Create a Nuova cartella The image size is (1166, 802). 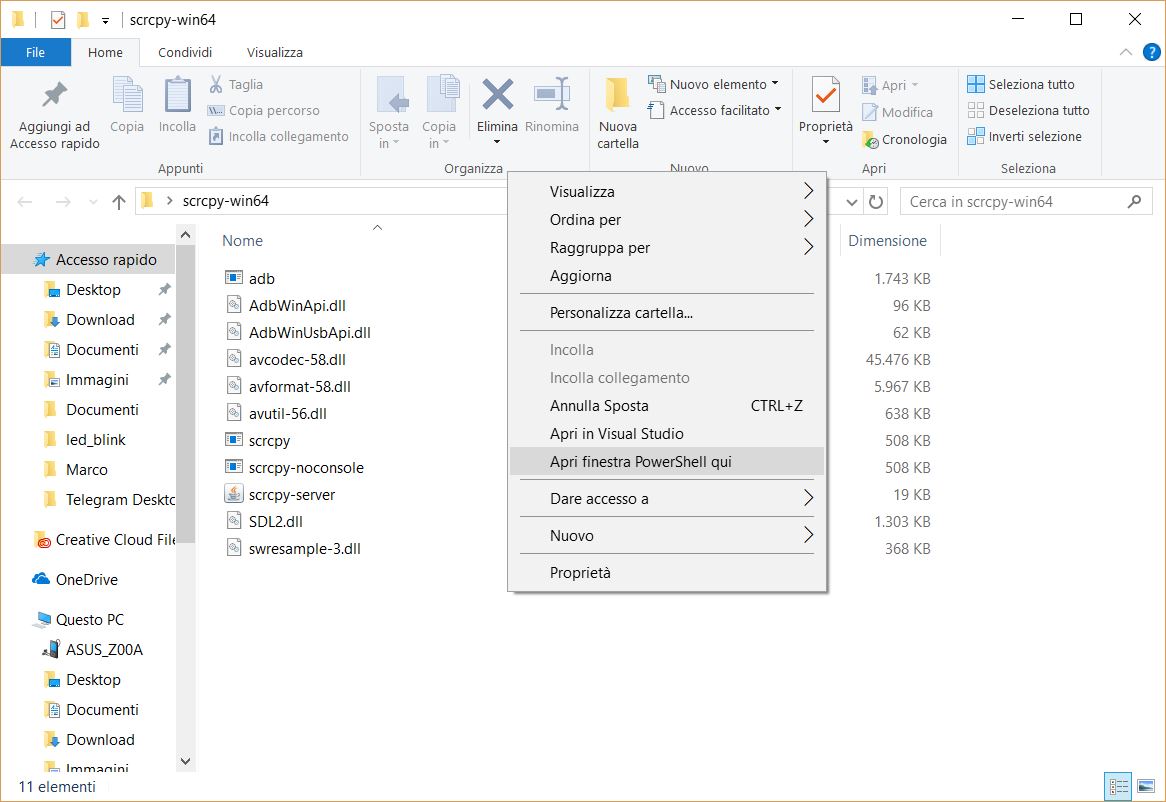tap(618, 113)
